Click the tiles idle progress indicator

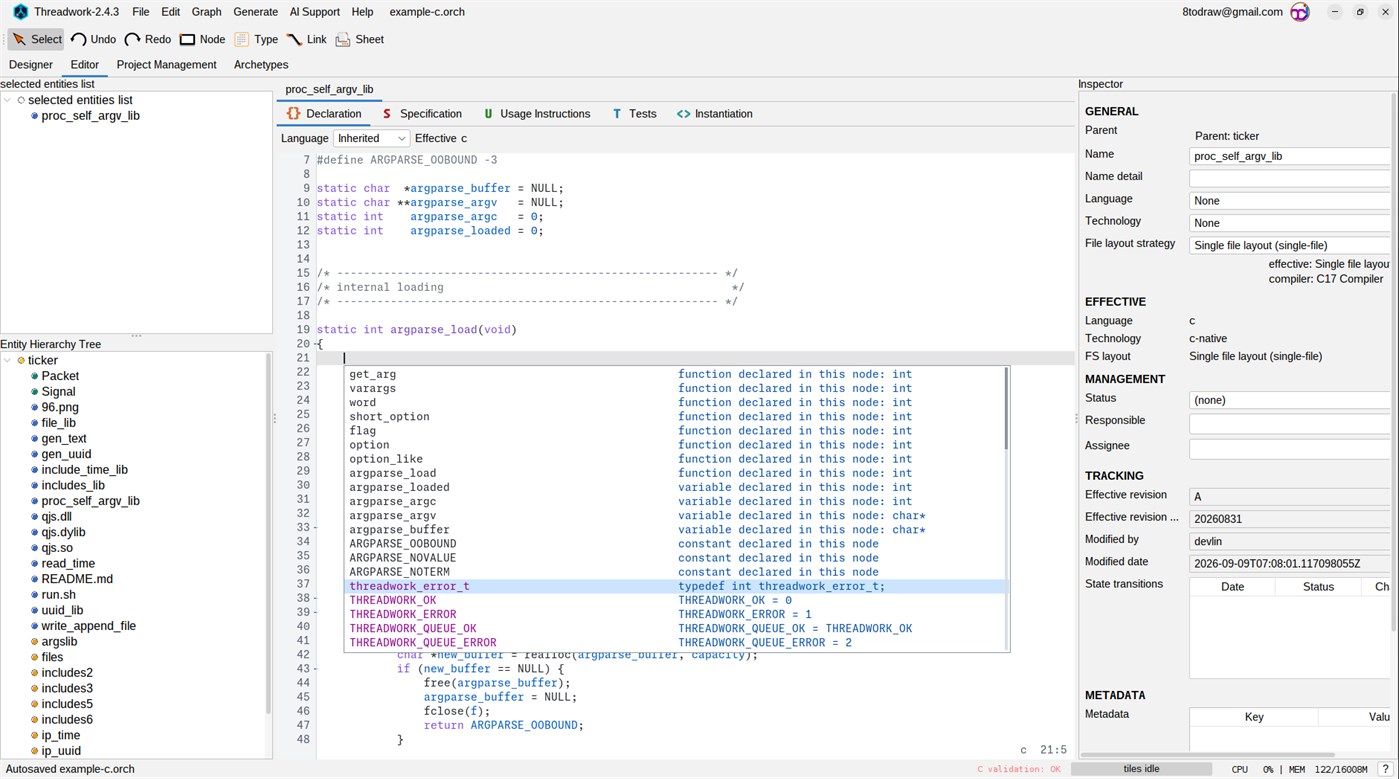[x=1141, y=769]
